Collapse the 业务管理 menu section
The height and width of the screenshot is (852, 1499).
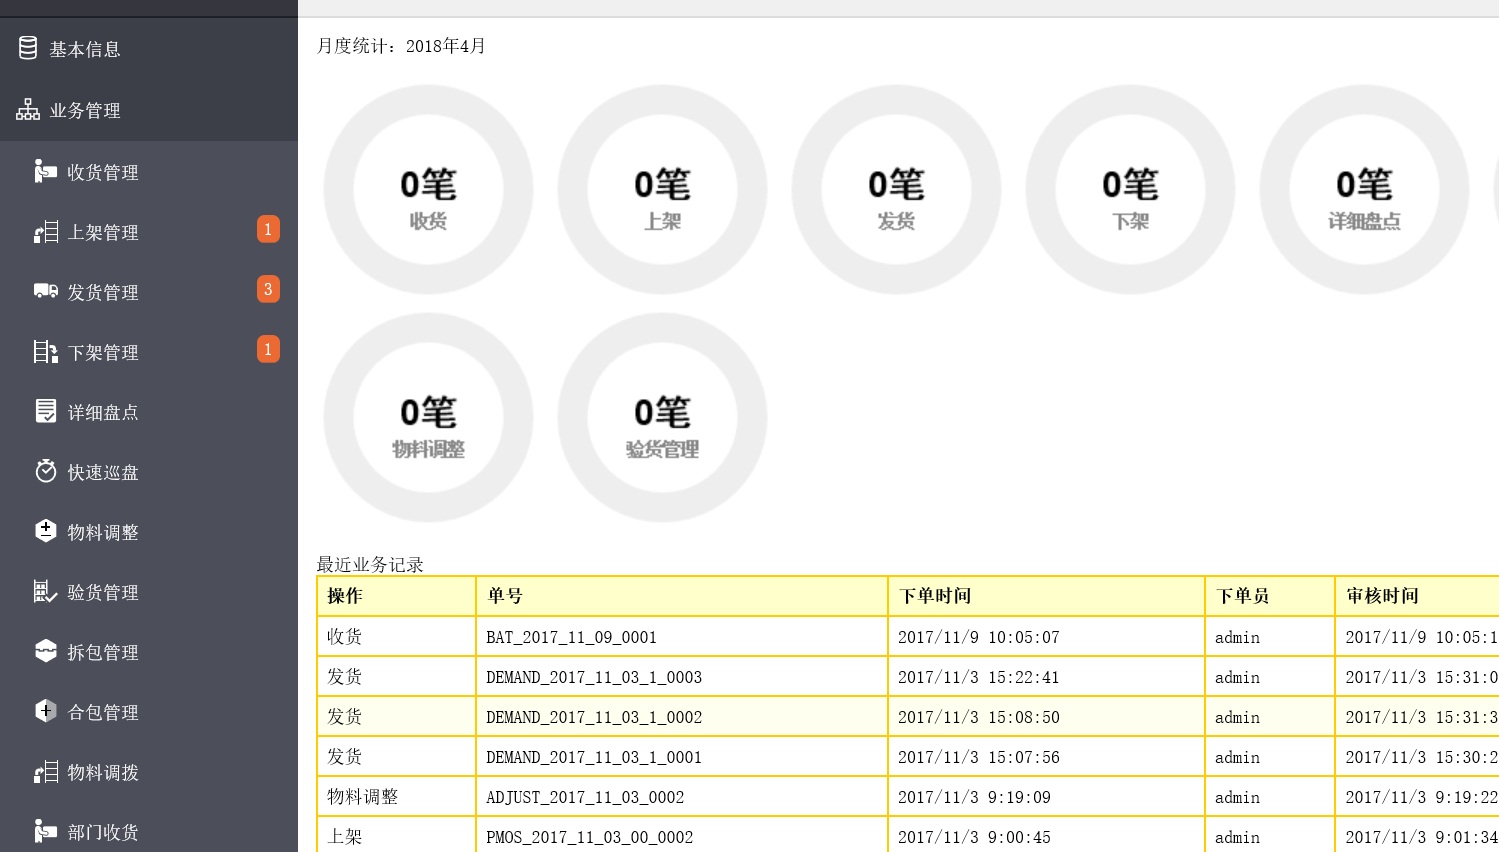[85, 110]
